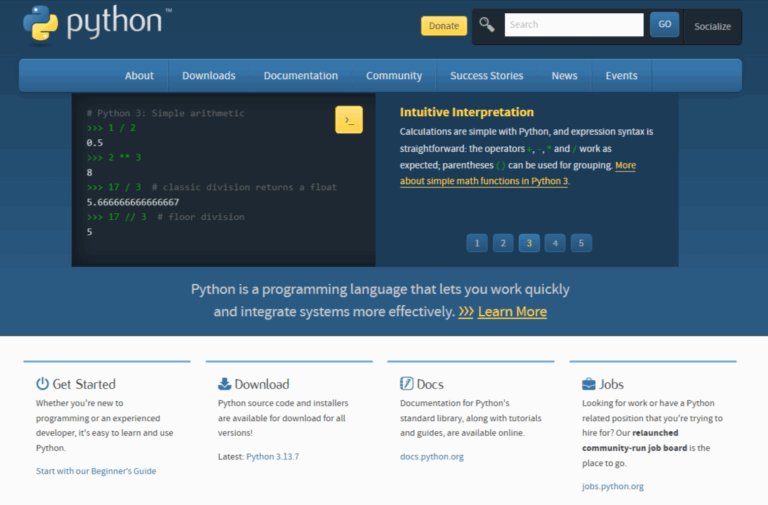Open the About menu

coord(139,75)
